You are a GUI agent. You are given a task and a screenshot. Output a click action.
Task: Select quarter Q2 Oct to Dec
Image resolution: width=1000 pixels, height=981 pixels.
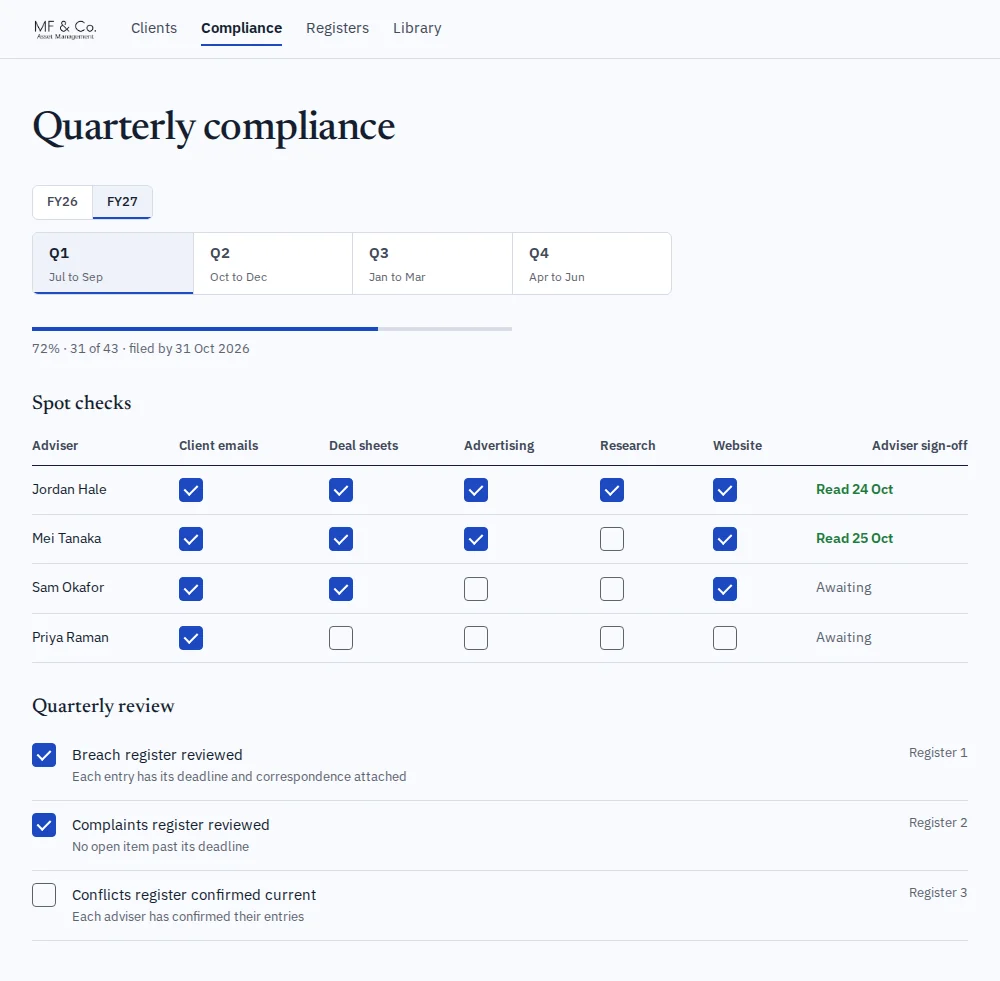[273, 263]
